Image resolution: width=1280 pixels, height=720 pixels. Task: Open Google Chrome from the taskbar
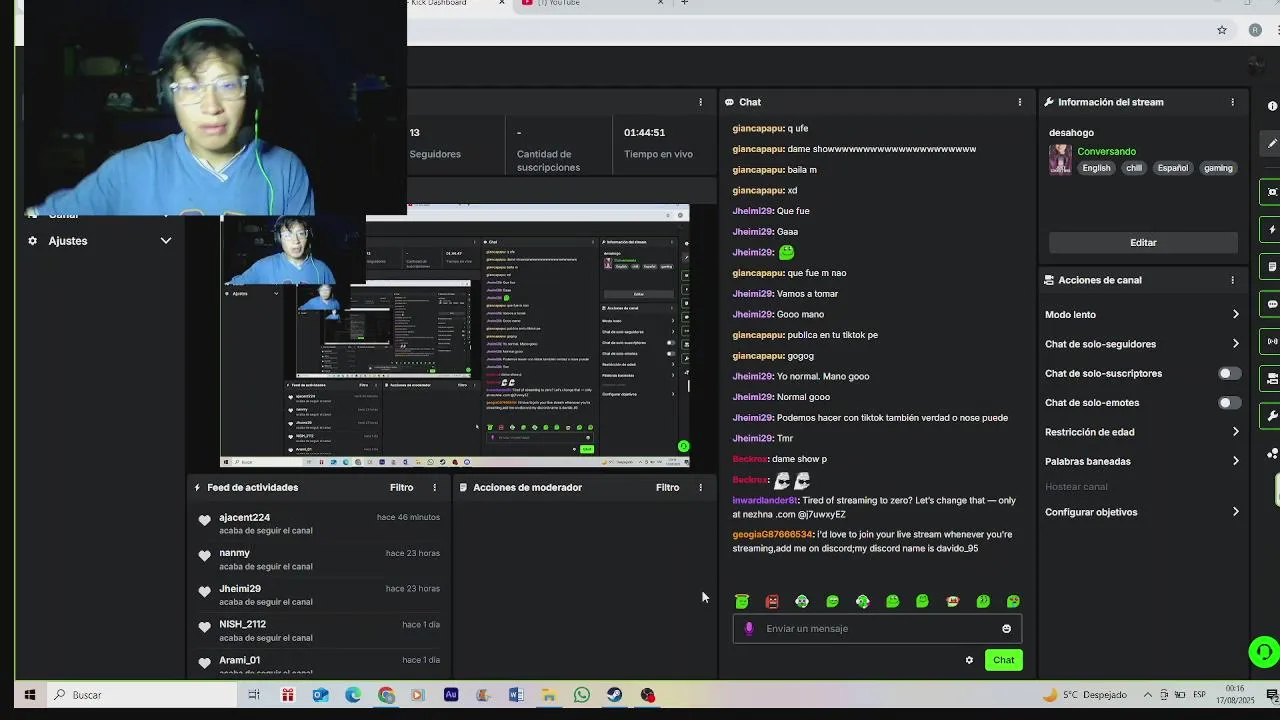(x=386, y=695)
